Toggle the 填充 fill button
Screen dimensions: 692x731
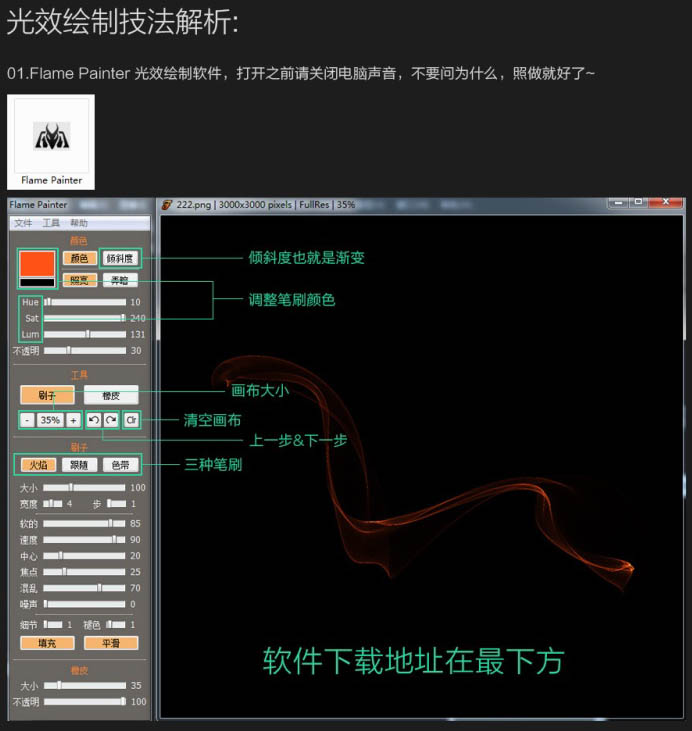[x=47, y=643]
